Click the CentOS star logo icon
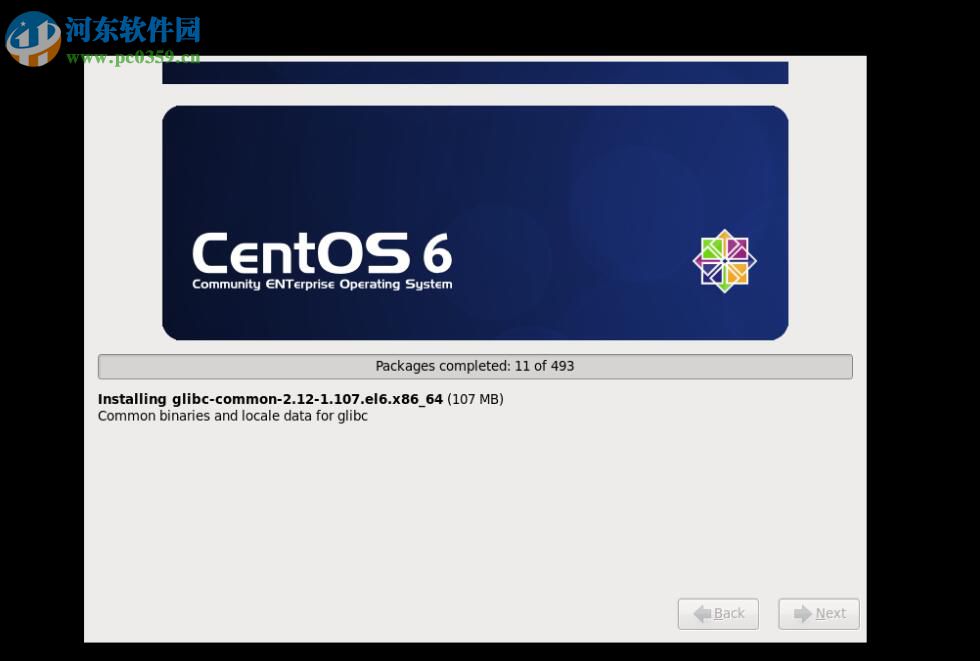 coord(724,260)
